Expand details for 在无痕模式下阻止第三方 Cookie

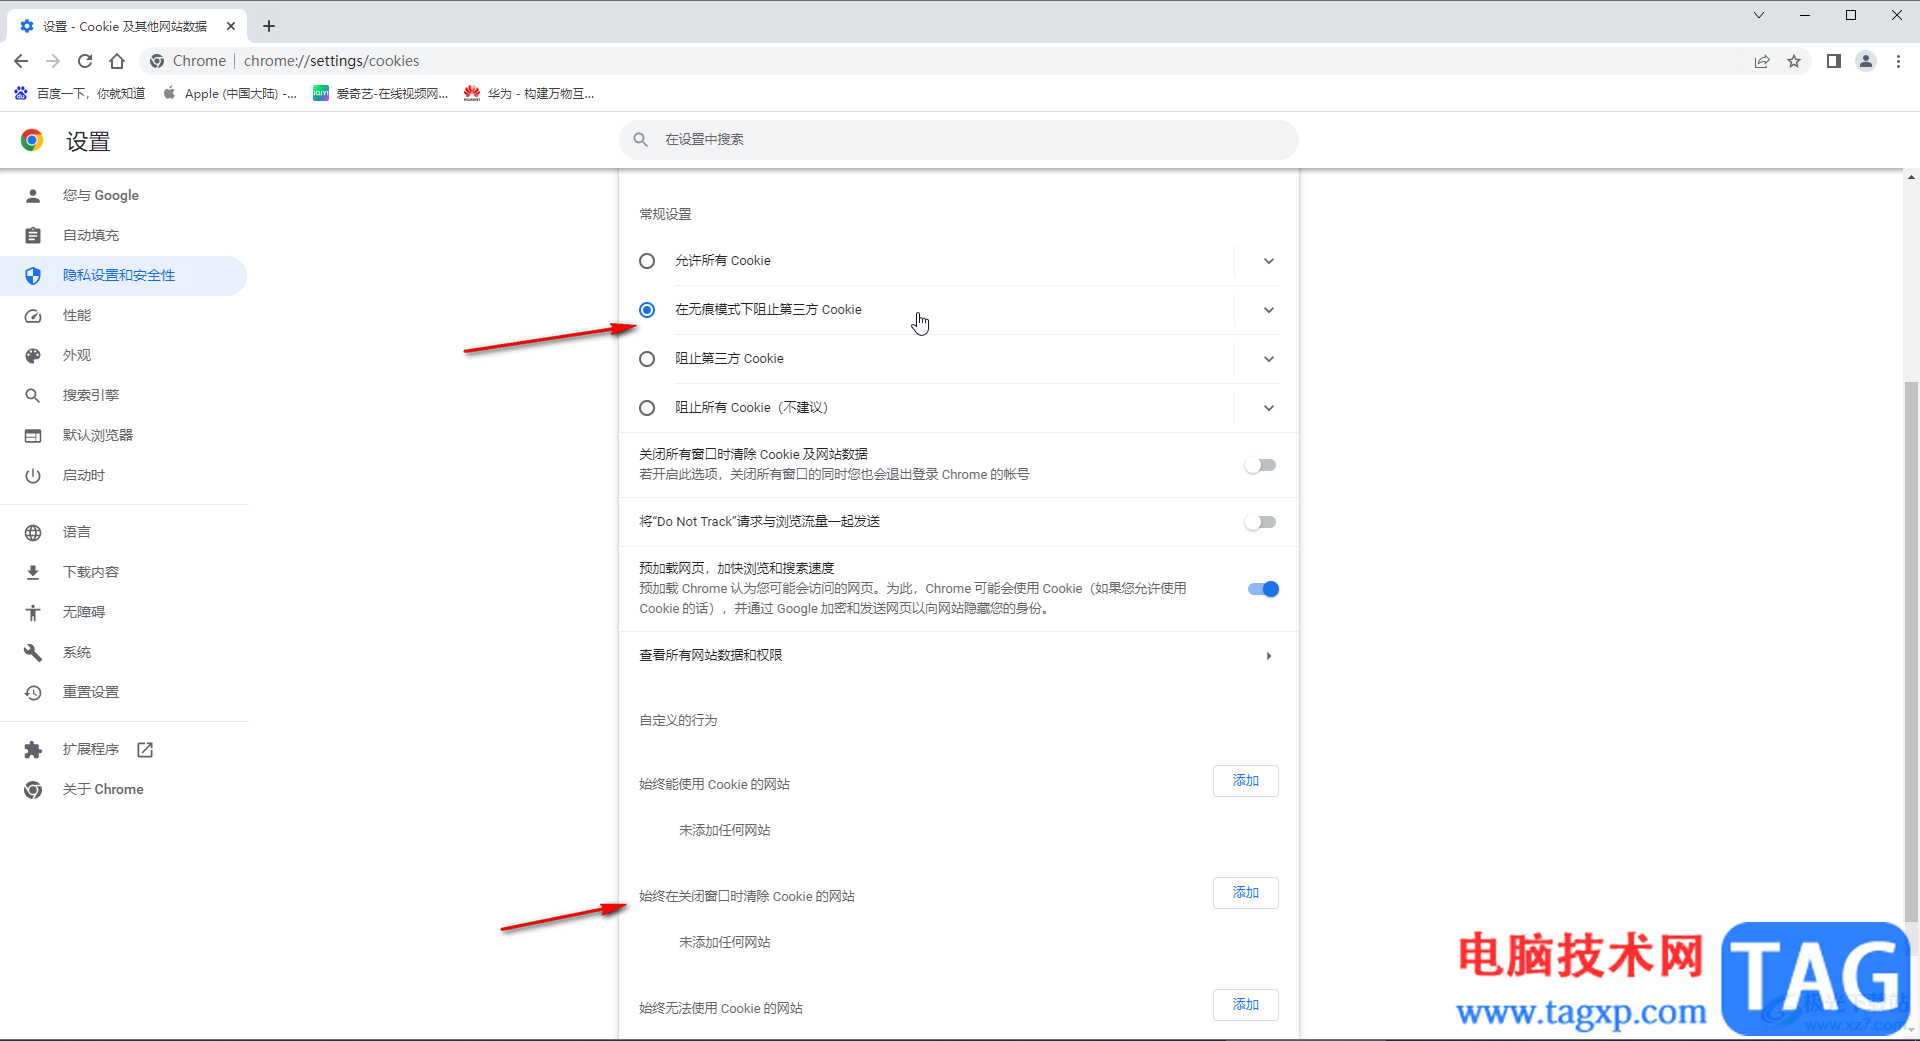(x=1268, y=310)
